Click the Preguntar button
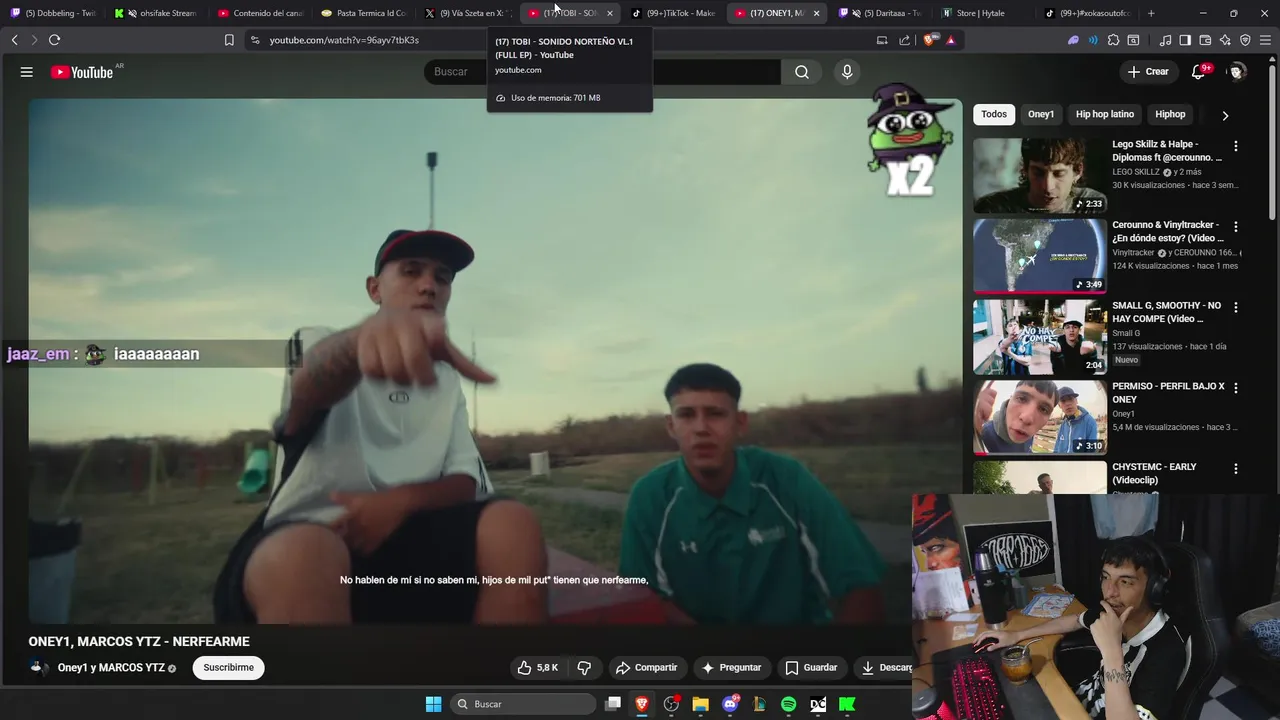 731,667
